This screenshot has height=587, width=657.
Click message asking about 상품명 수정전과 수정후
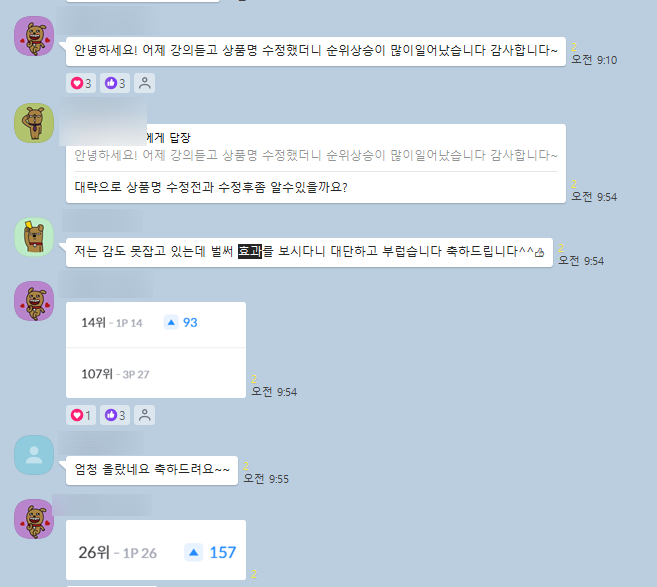[x=211, y=187]
